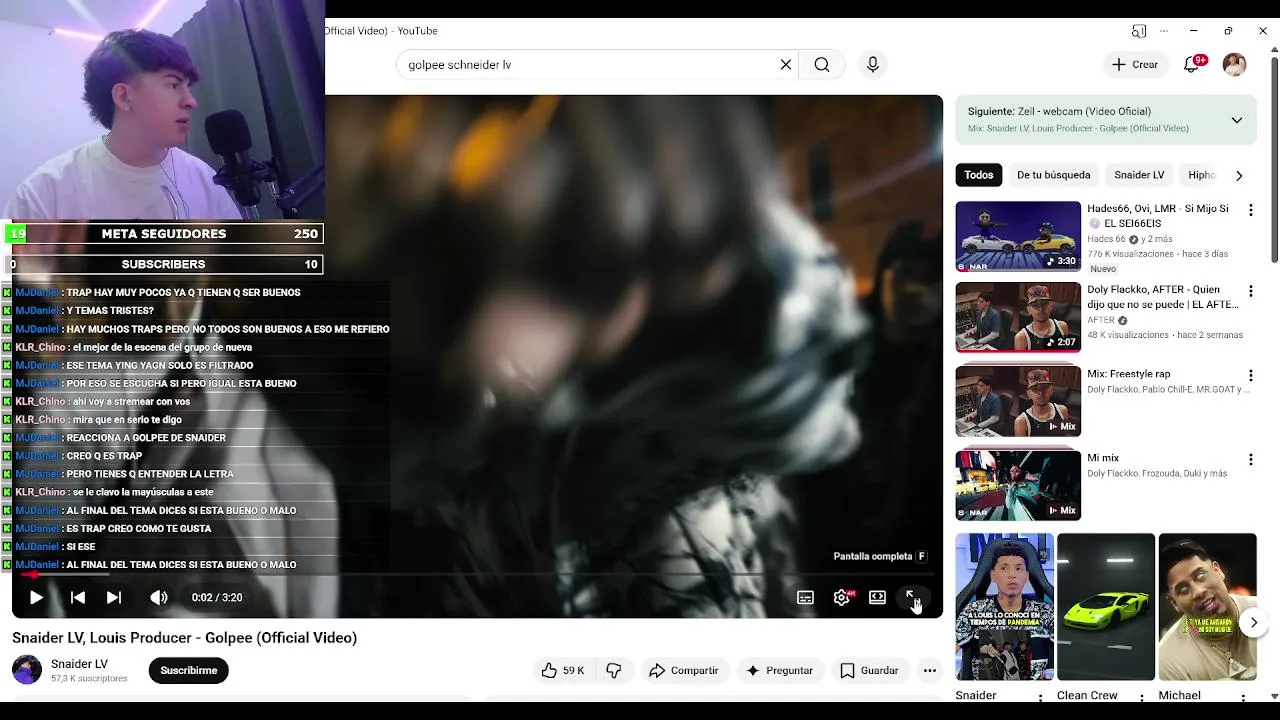Open options for Hades66 Si Mijo Si video
The image size is (1280, 720).
(1250, 210)
